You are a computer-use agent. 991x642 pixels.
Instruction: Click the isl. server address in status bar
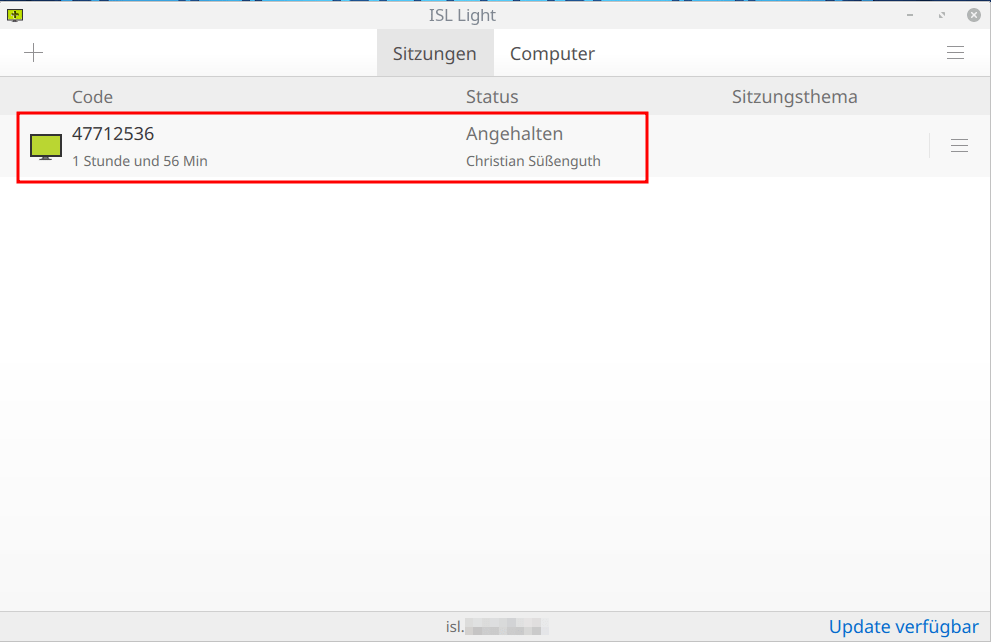[497, 627]
